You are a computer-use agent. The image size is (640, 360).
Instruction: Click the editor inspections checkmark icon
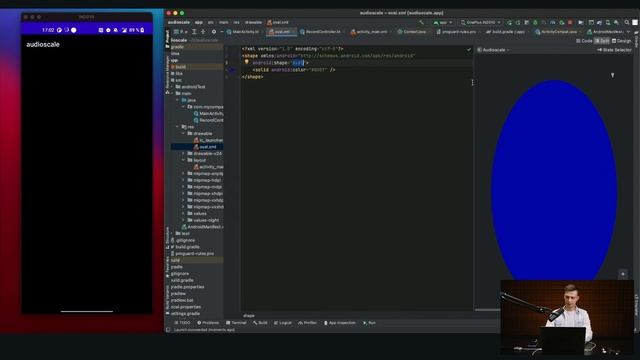(x=469, y=50)
